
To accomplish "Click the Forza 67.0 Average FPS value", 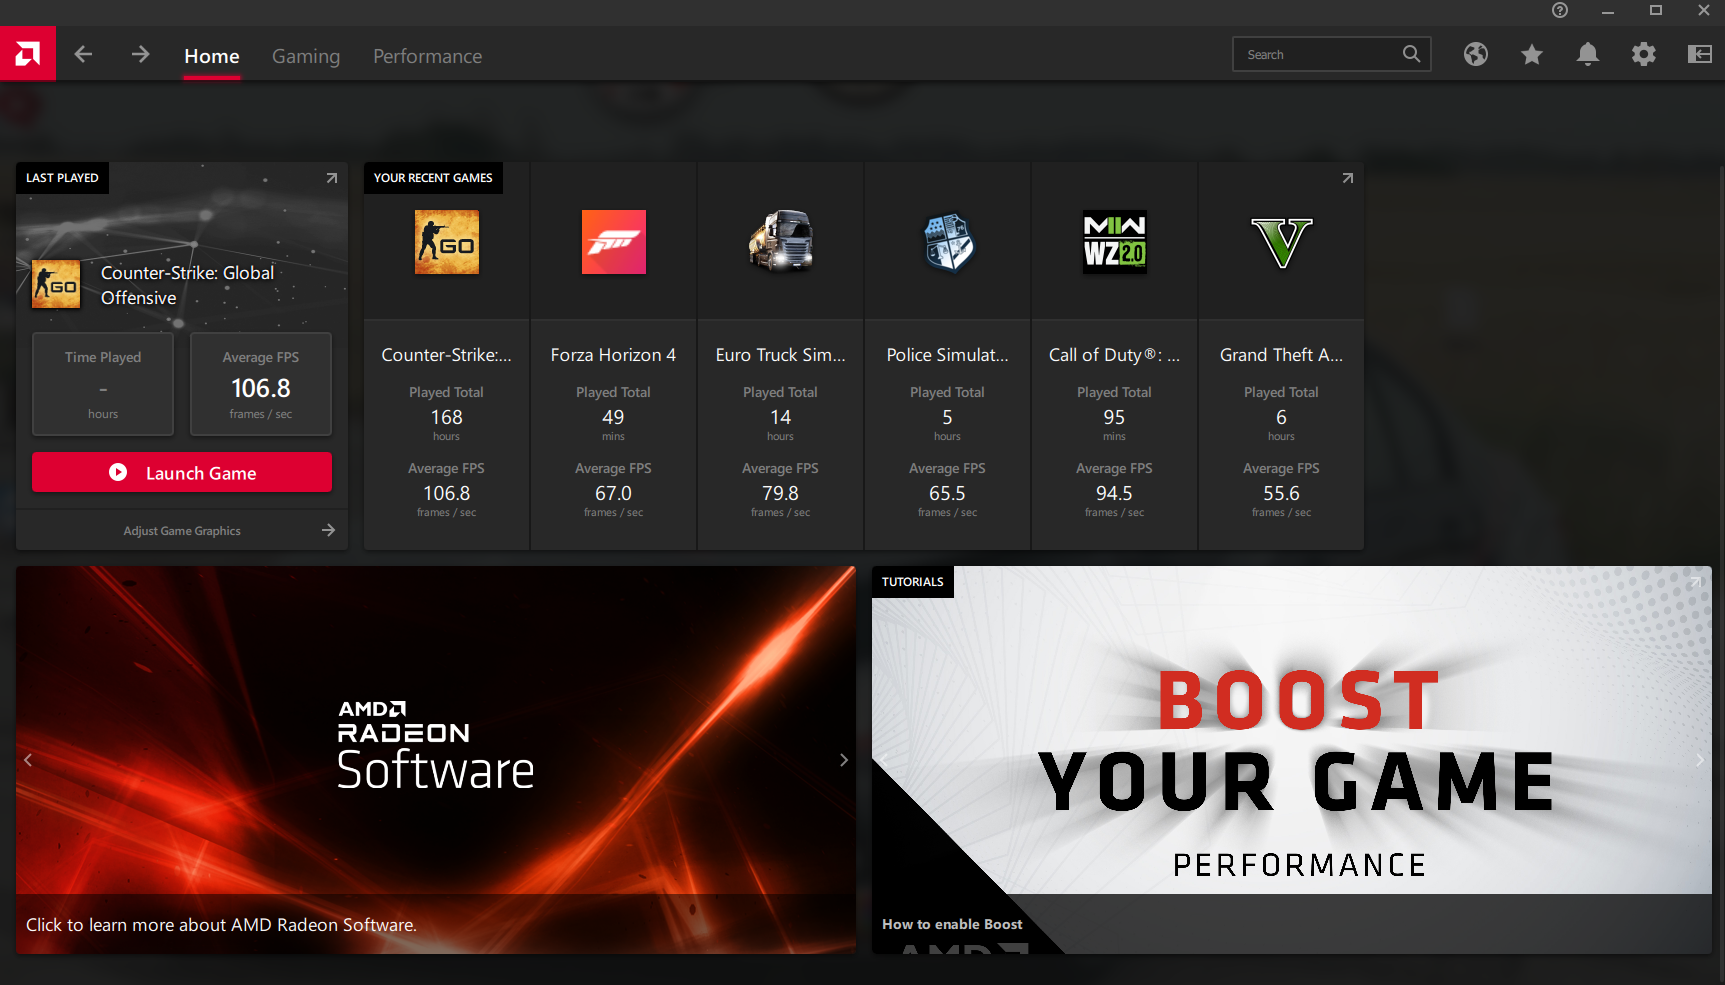I will pos(613,493).
